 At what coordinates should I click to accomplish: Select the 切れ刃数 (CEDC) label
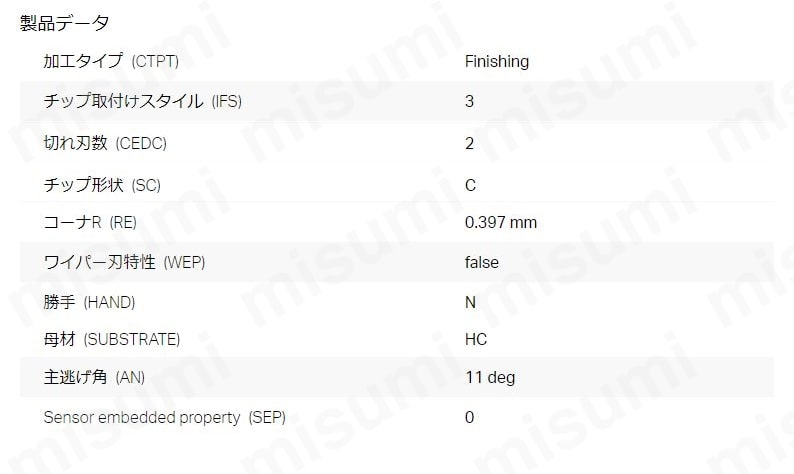tap(105, 143)
